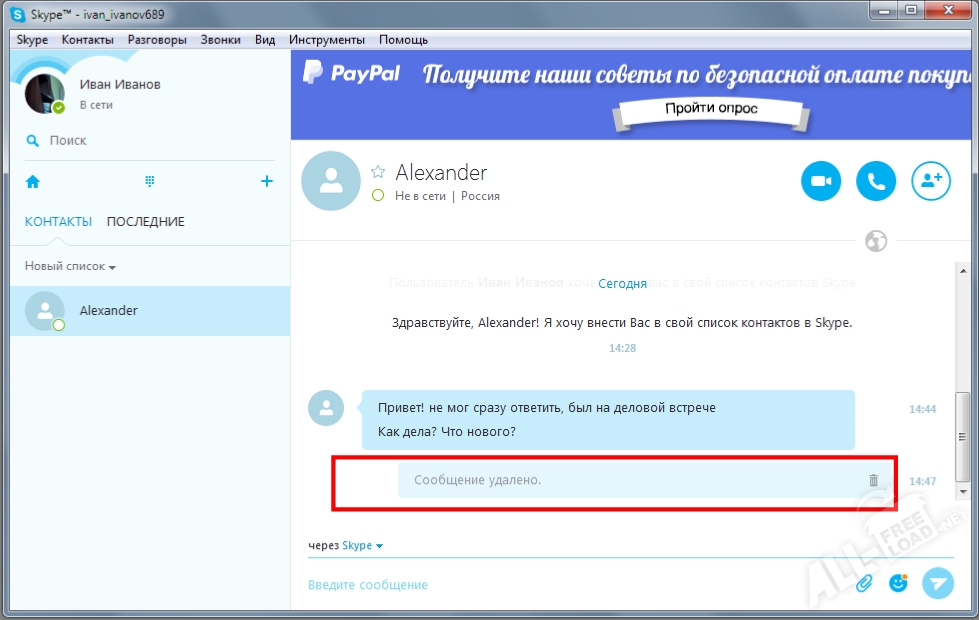Switch to the ПОСЛЕДНИЕ tab
This screenshot has height=620, width=979.
144,221
